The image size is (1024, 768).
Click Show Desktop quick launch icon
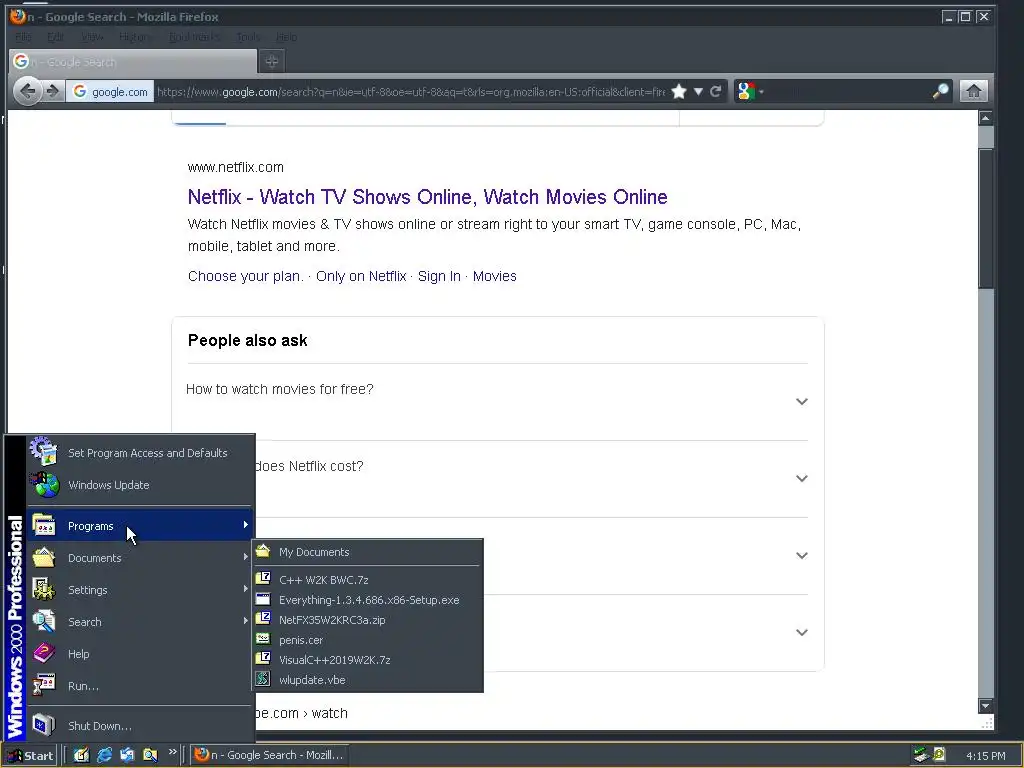81,755
